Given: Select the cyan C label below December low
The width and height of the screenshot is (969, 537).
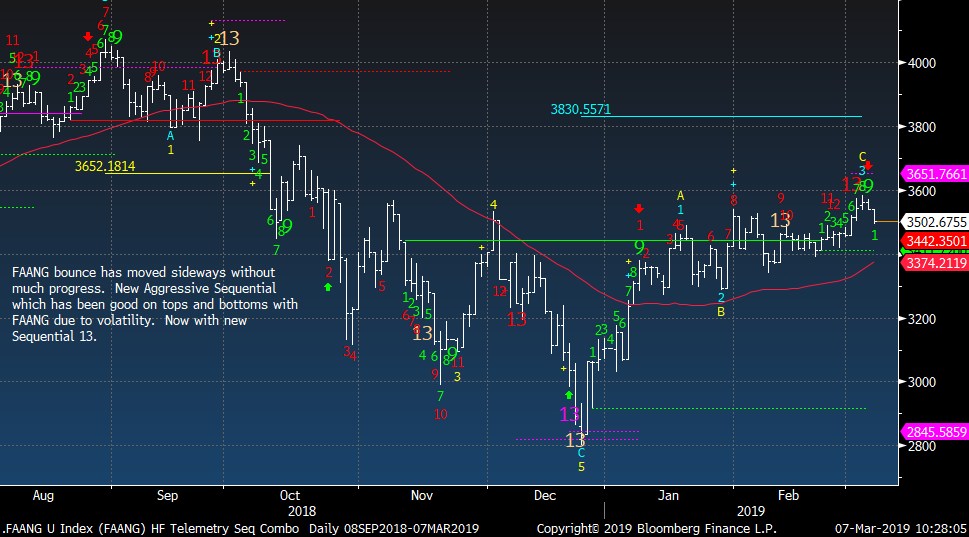Looking at the screenshot, I should click(x=581, y=453).
